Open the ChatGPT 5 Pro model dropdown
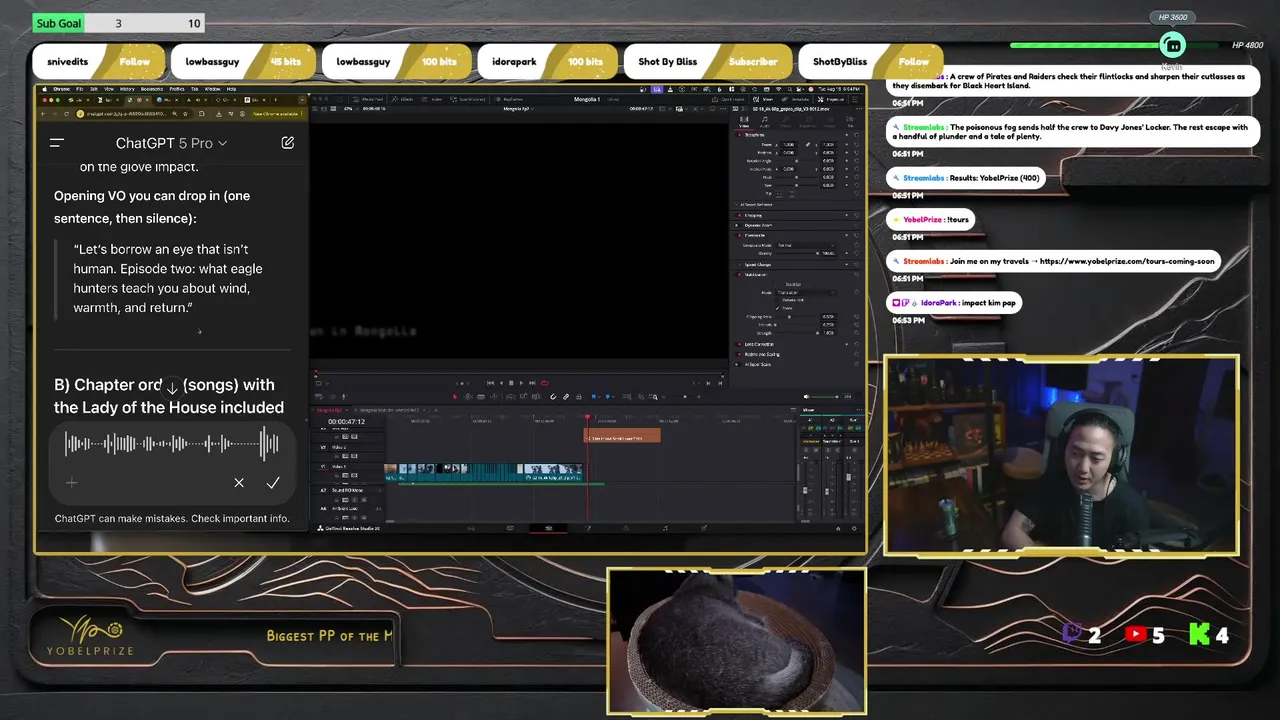Screen dimensions: 1280x720 (171, 143)
